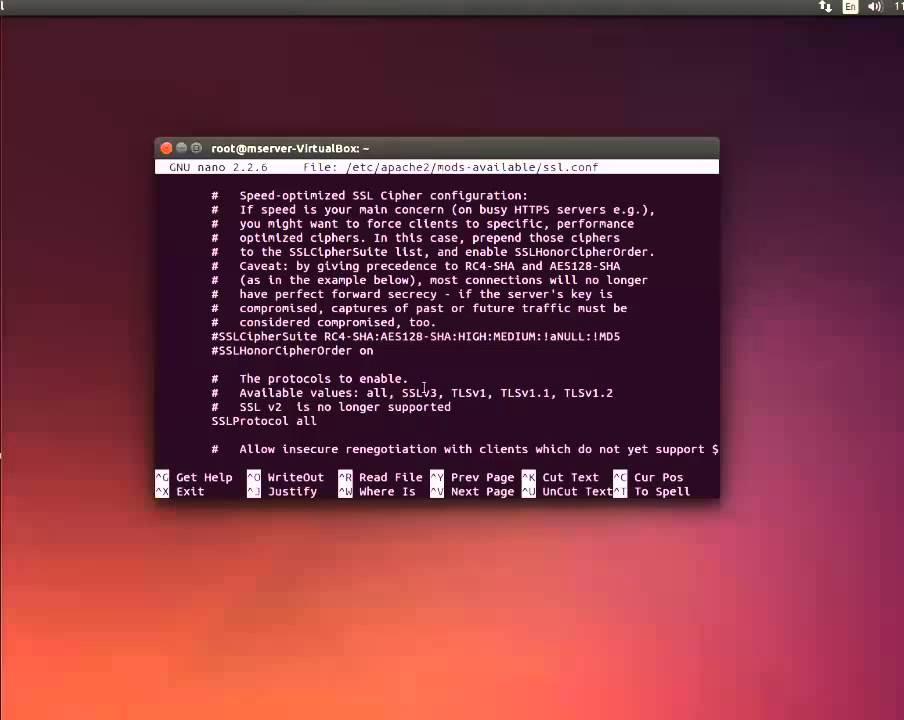This screenshot has height=720, width=904.
Task: Click the 'If speed is your main concern' line
Action: [433, 210]
